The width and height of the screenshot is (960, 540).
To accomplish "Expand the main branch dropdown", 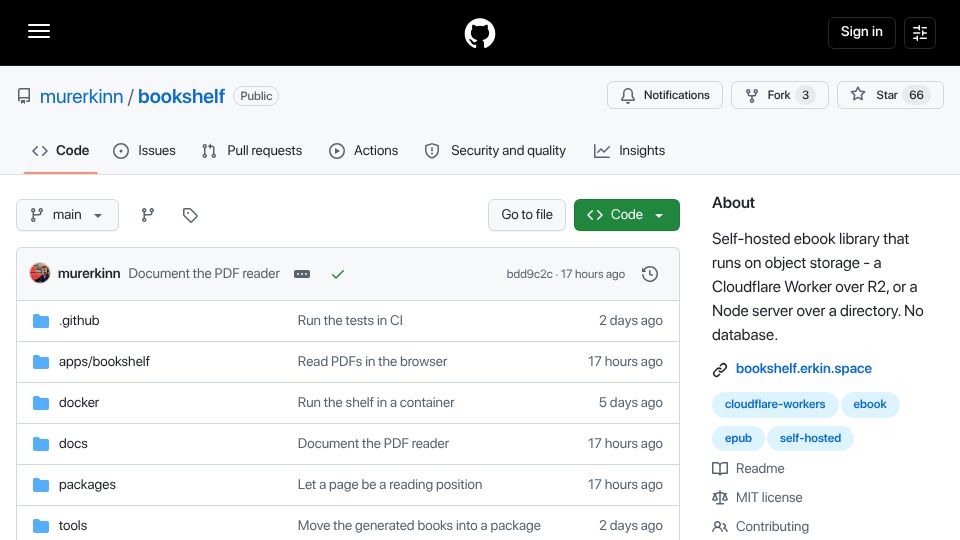I will pos(67,215).
